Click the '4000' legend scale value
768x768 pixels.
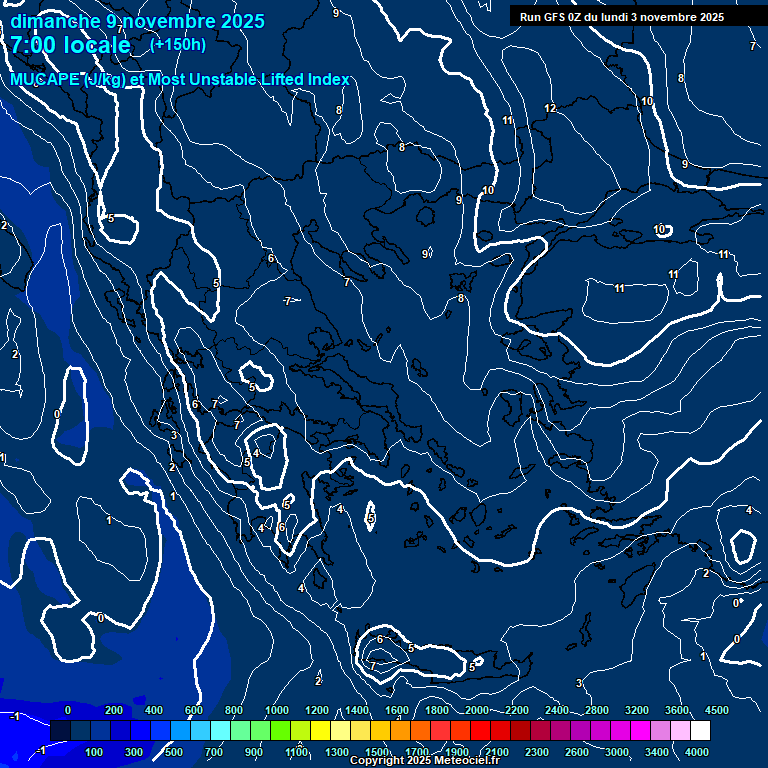pos(696,752)
